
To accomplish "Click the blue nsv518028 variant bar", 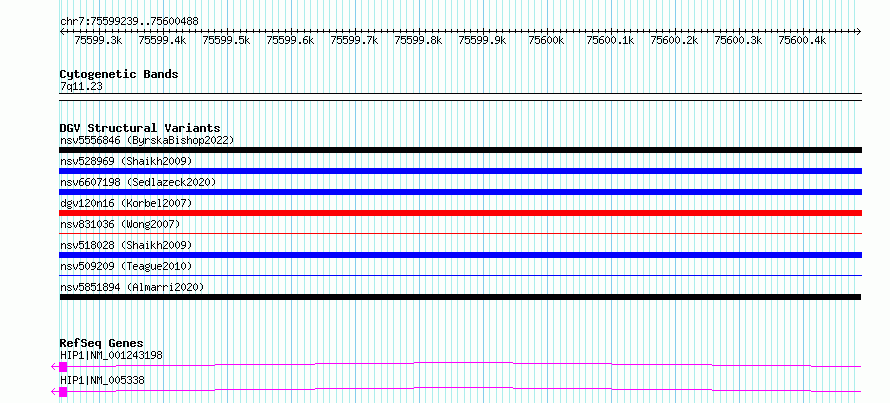I will (460, 255).
